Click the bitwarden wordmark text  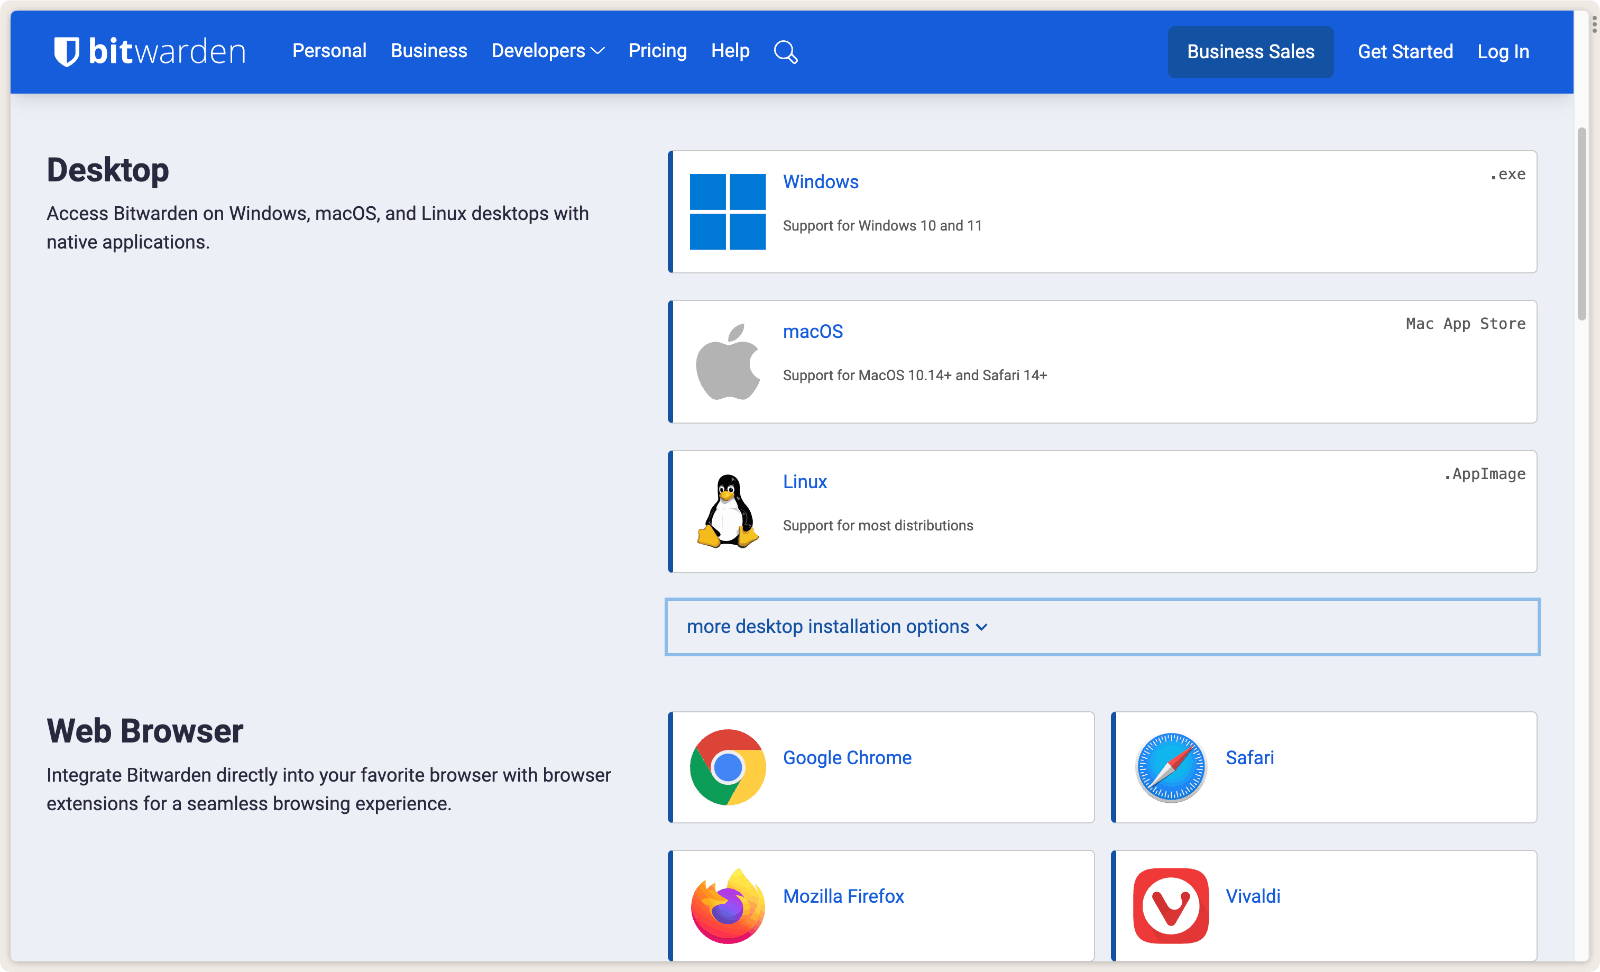click(x=167, y=51)
